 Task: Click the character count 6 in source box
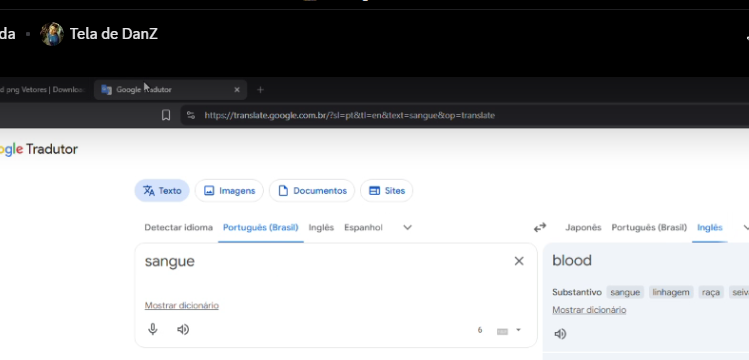point(480,330)
